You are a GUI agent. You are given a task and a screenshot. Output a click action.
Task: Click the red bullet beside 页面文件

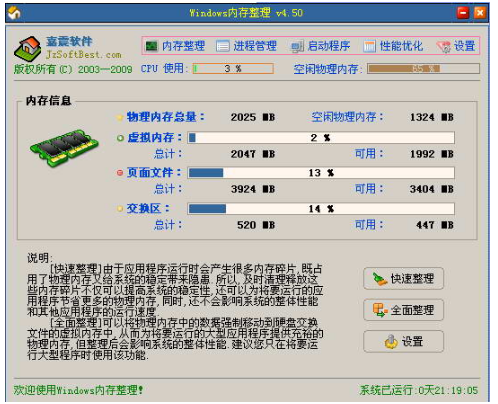point(120,173)
